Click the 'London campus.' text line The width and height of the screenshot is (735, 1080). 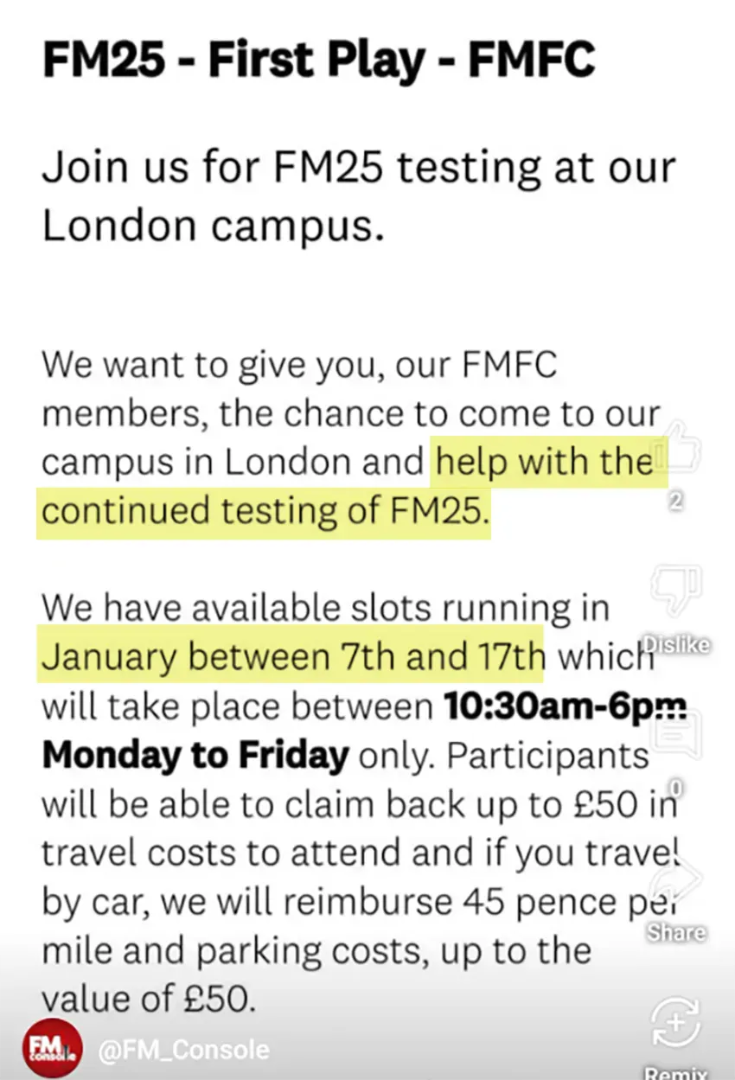(213, 226)
